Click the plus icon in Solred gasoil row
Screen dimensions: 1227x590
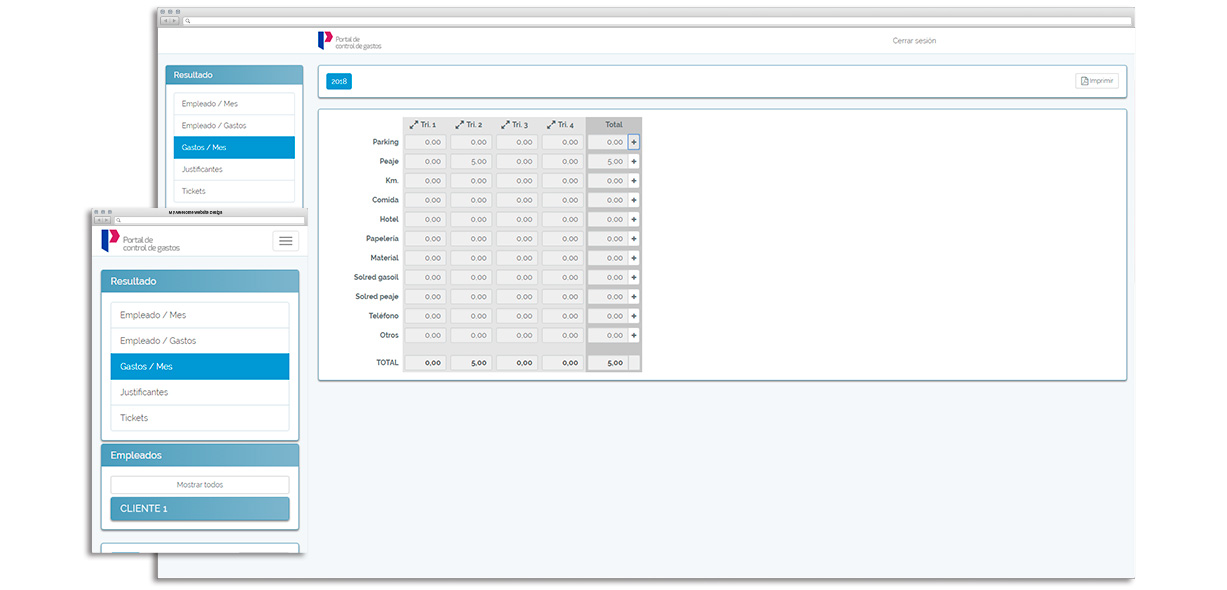634,277
